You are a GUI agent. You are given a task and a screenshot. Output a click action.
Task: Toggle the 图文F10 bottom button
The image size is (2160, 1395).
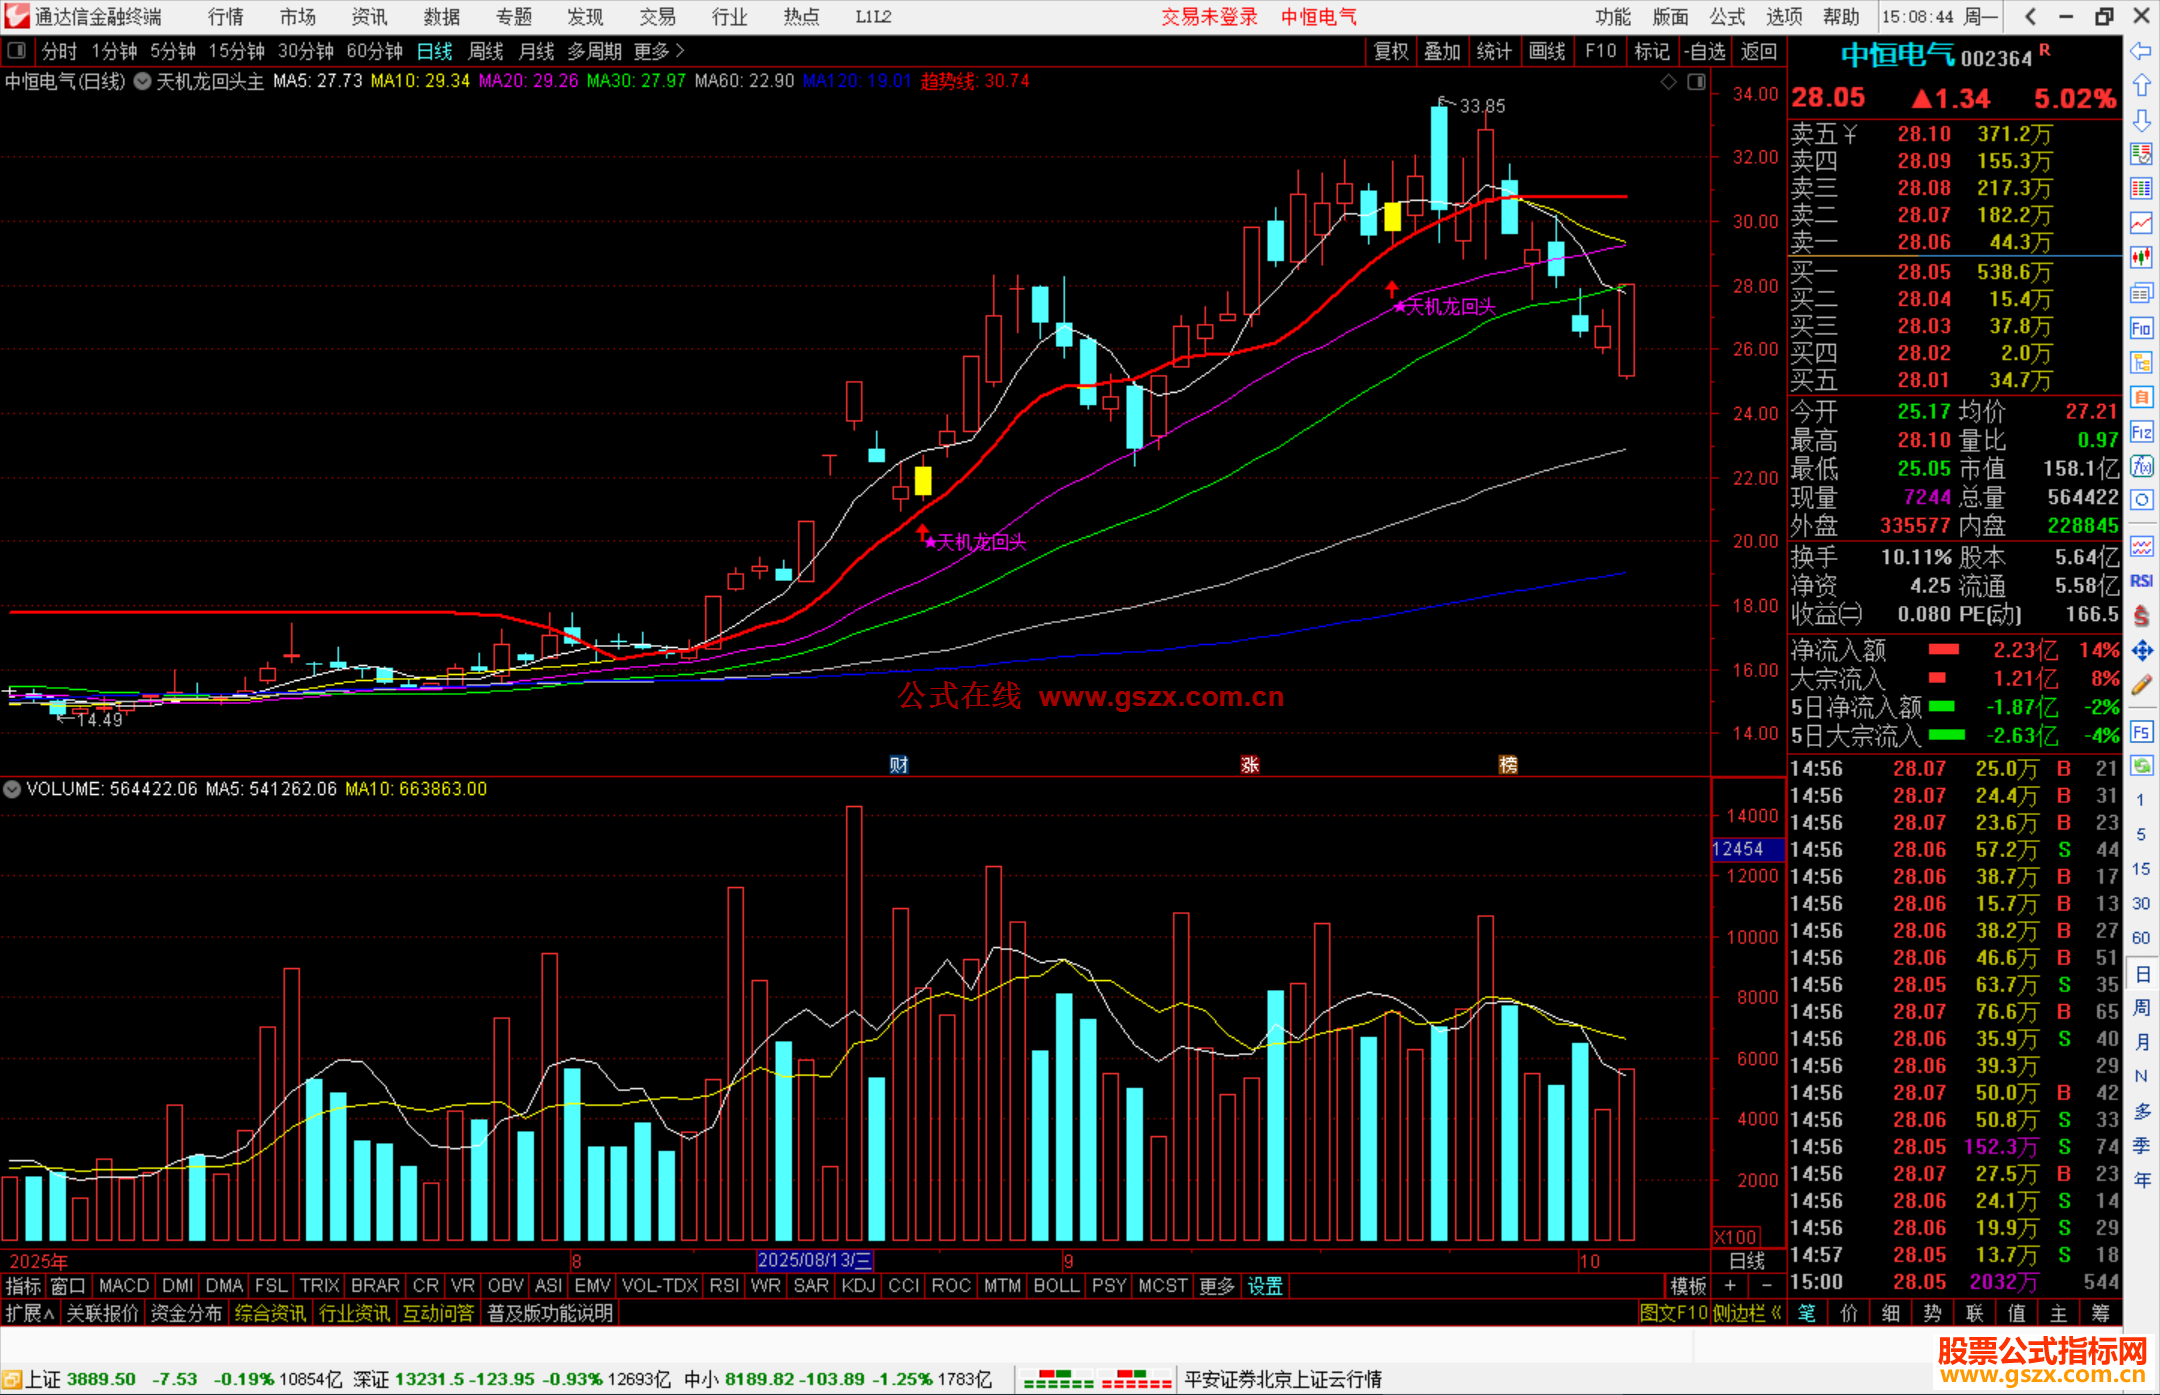tap(1673, 1313)
